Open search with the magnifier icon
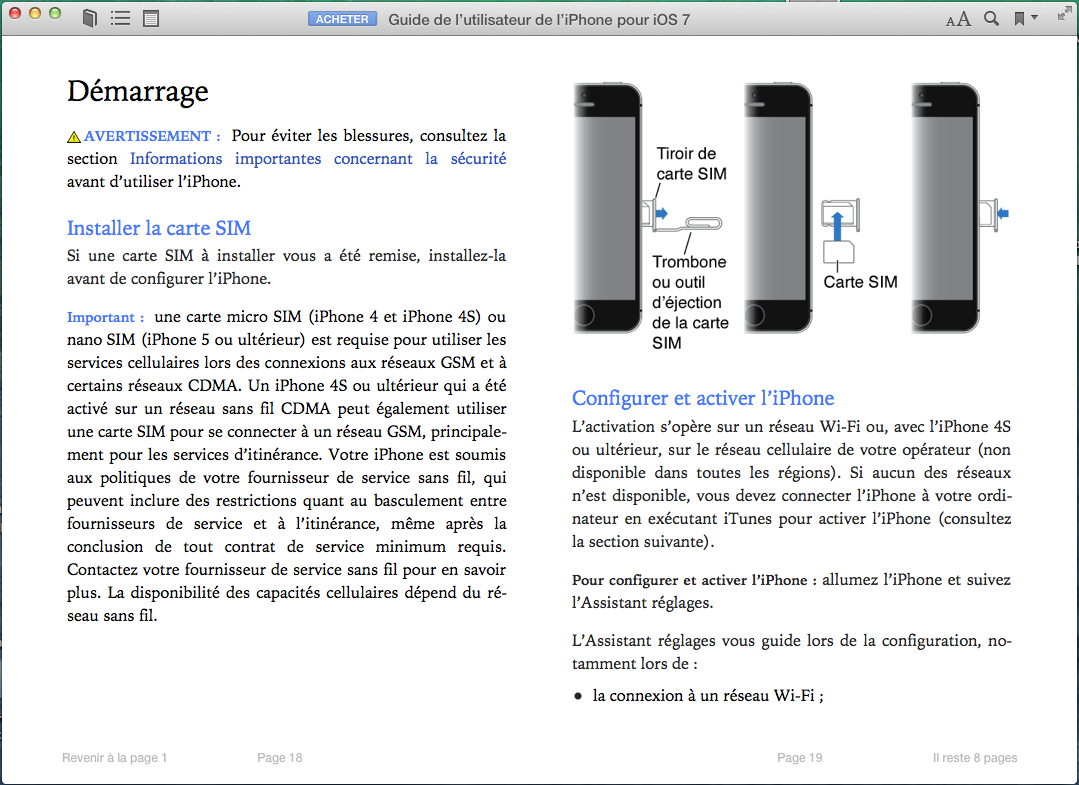This screenshot has height=785, width=1079. (991, 19)
